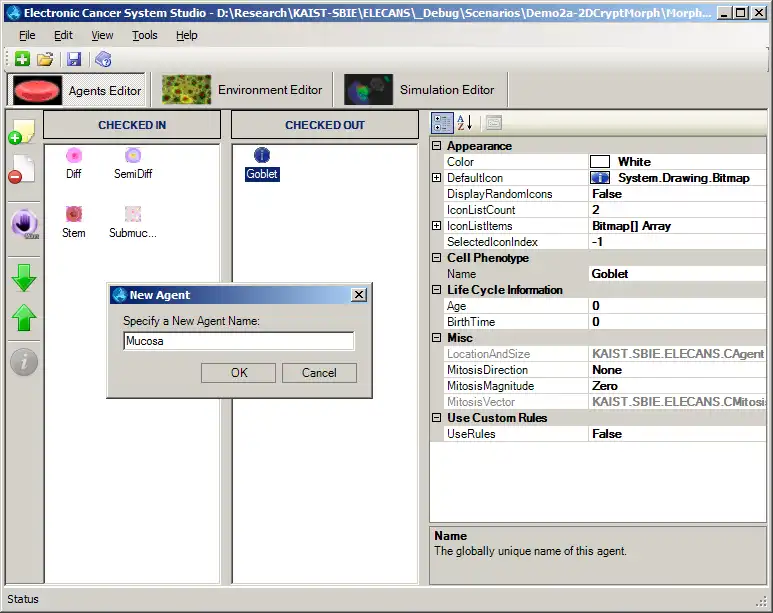Open the View menu
Screen dimensions: 773x613
tap(102, 35)
